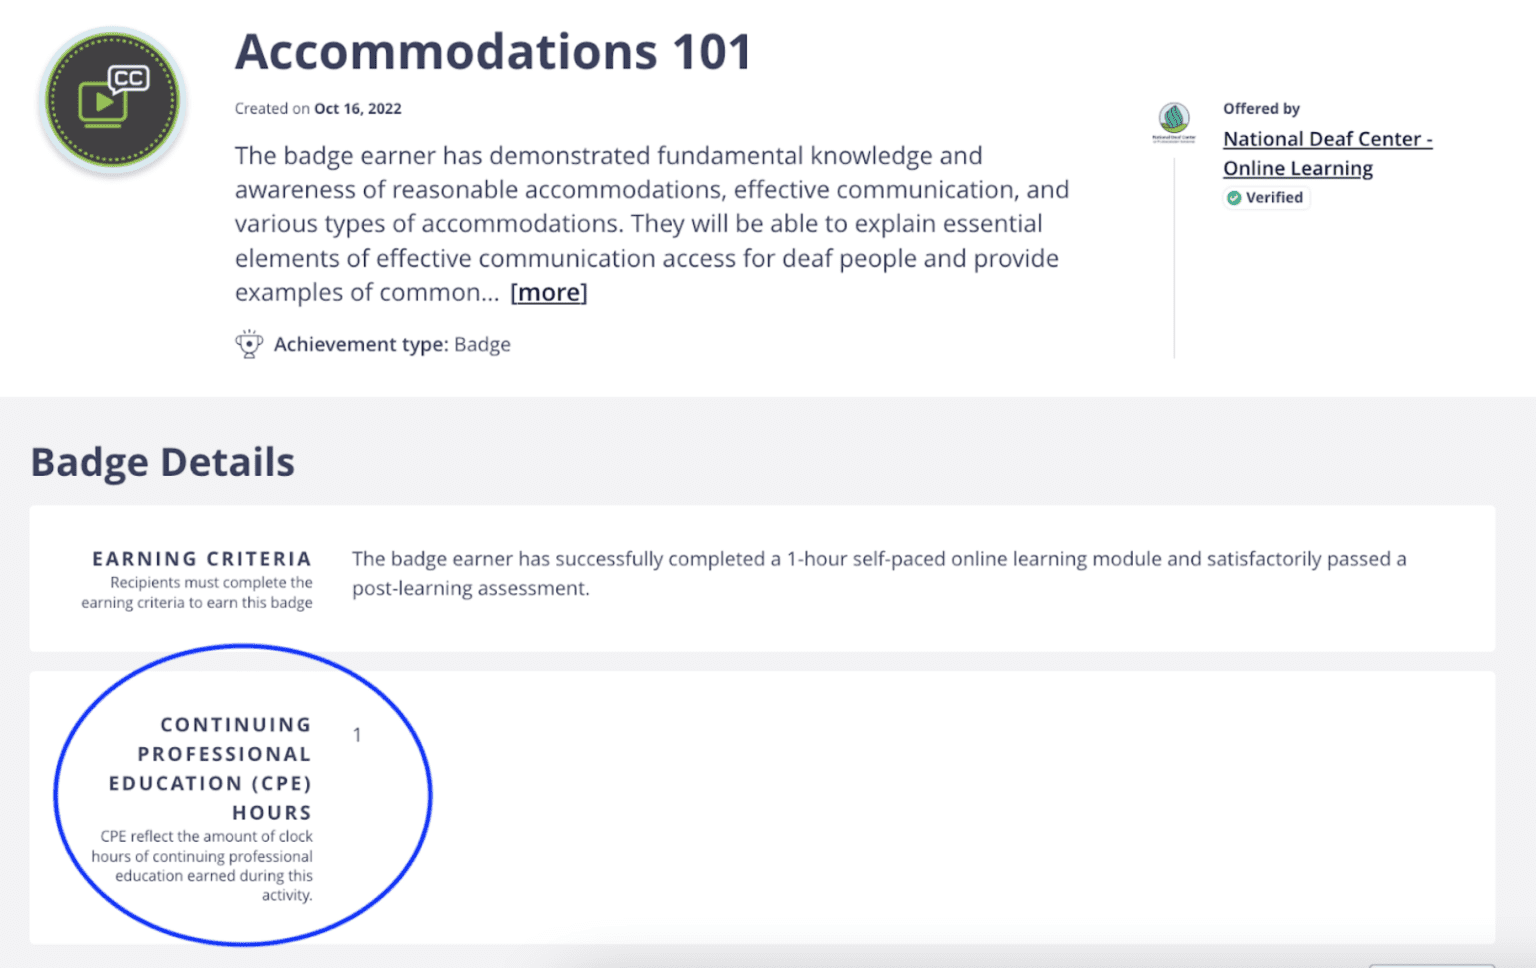Image resolution: width=1536 pixels, height=968 pixels.
Task: Open National Deaf Center - Online Learning link
Action: tap(1327, 153)
